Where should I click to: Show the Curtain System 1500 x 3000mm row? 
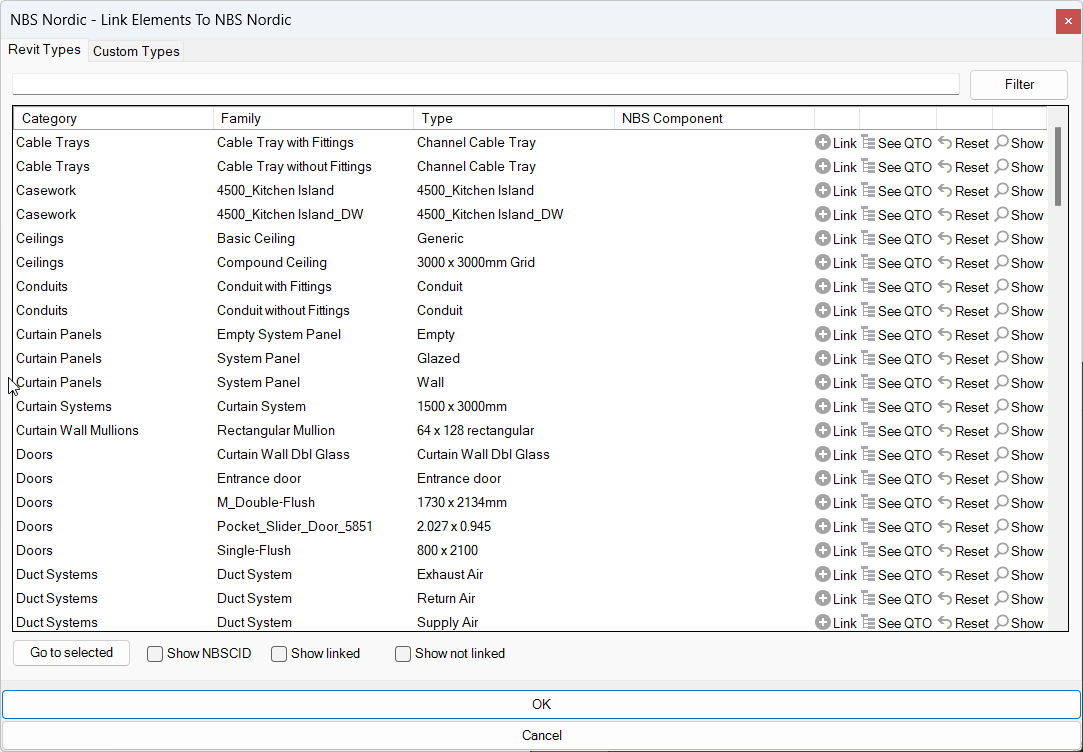[x=1019, y=407]
